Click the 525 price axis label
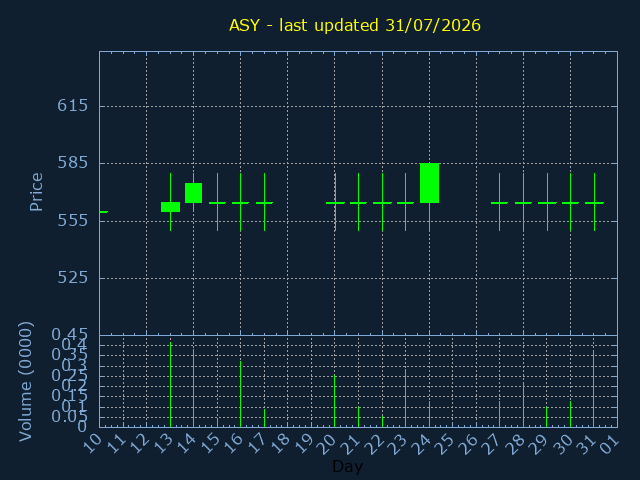Screen dimensions: 640x480 click(73, 278)
